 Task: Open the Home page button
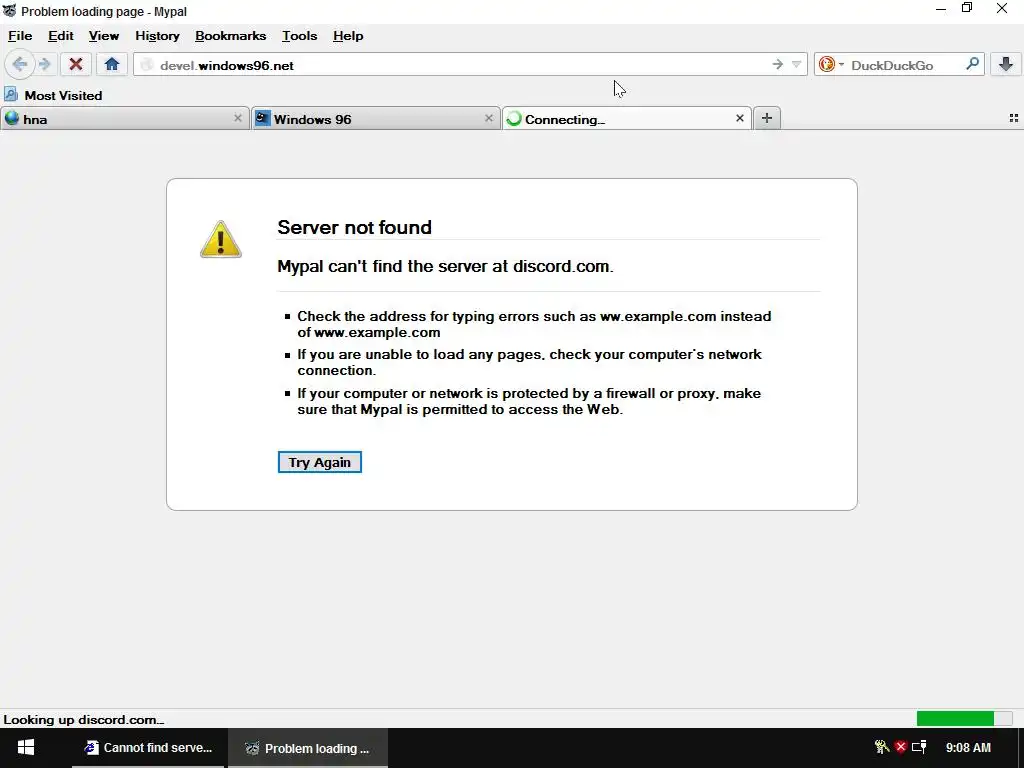(112, 64)
